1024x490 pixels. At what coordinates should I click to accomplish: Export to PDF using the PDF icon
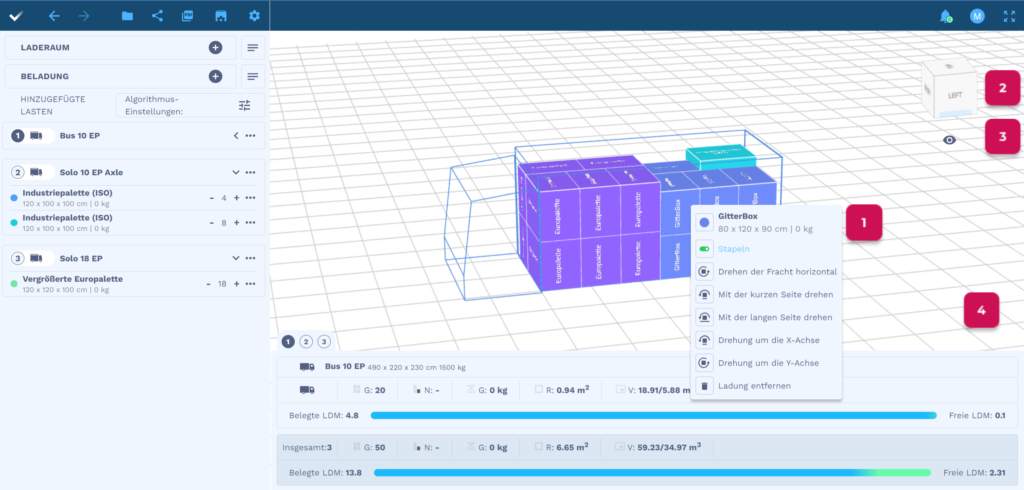[187, 16]
